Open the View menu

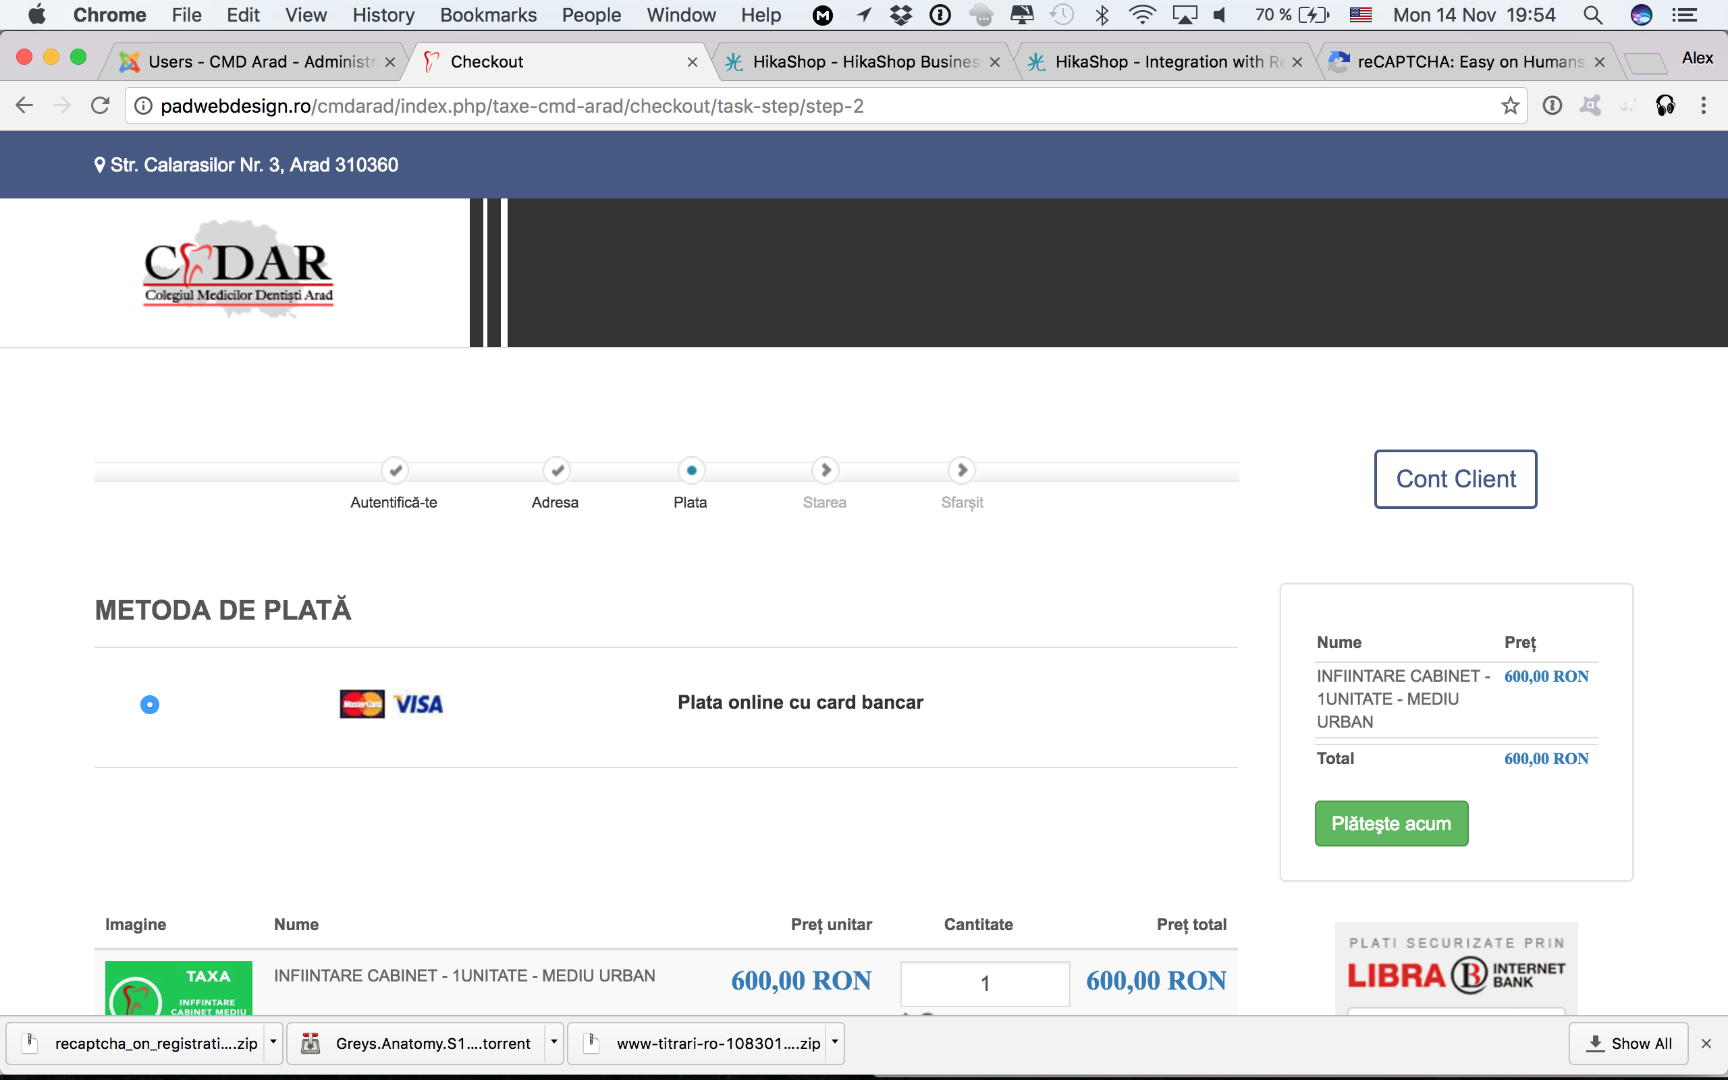pyautogui.click(x=306, y=15)
